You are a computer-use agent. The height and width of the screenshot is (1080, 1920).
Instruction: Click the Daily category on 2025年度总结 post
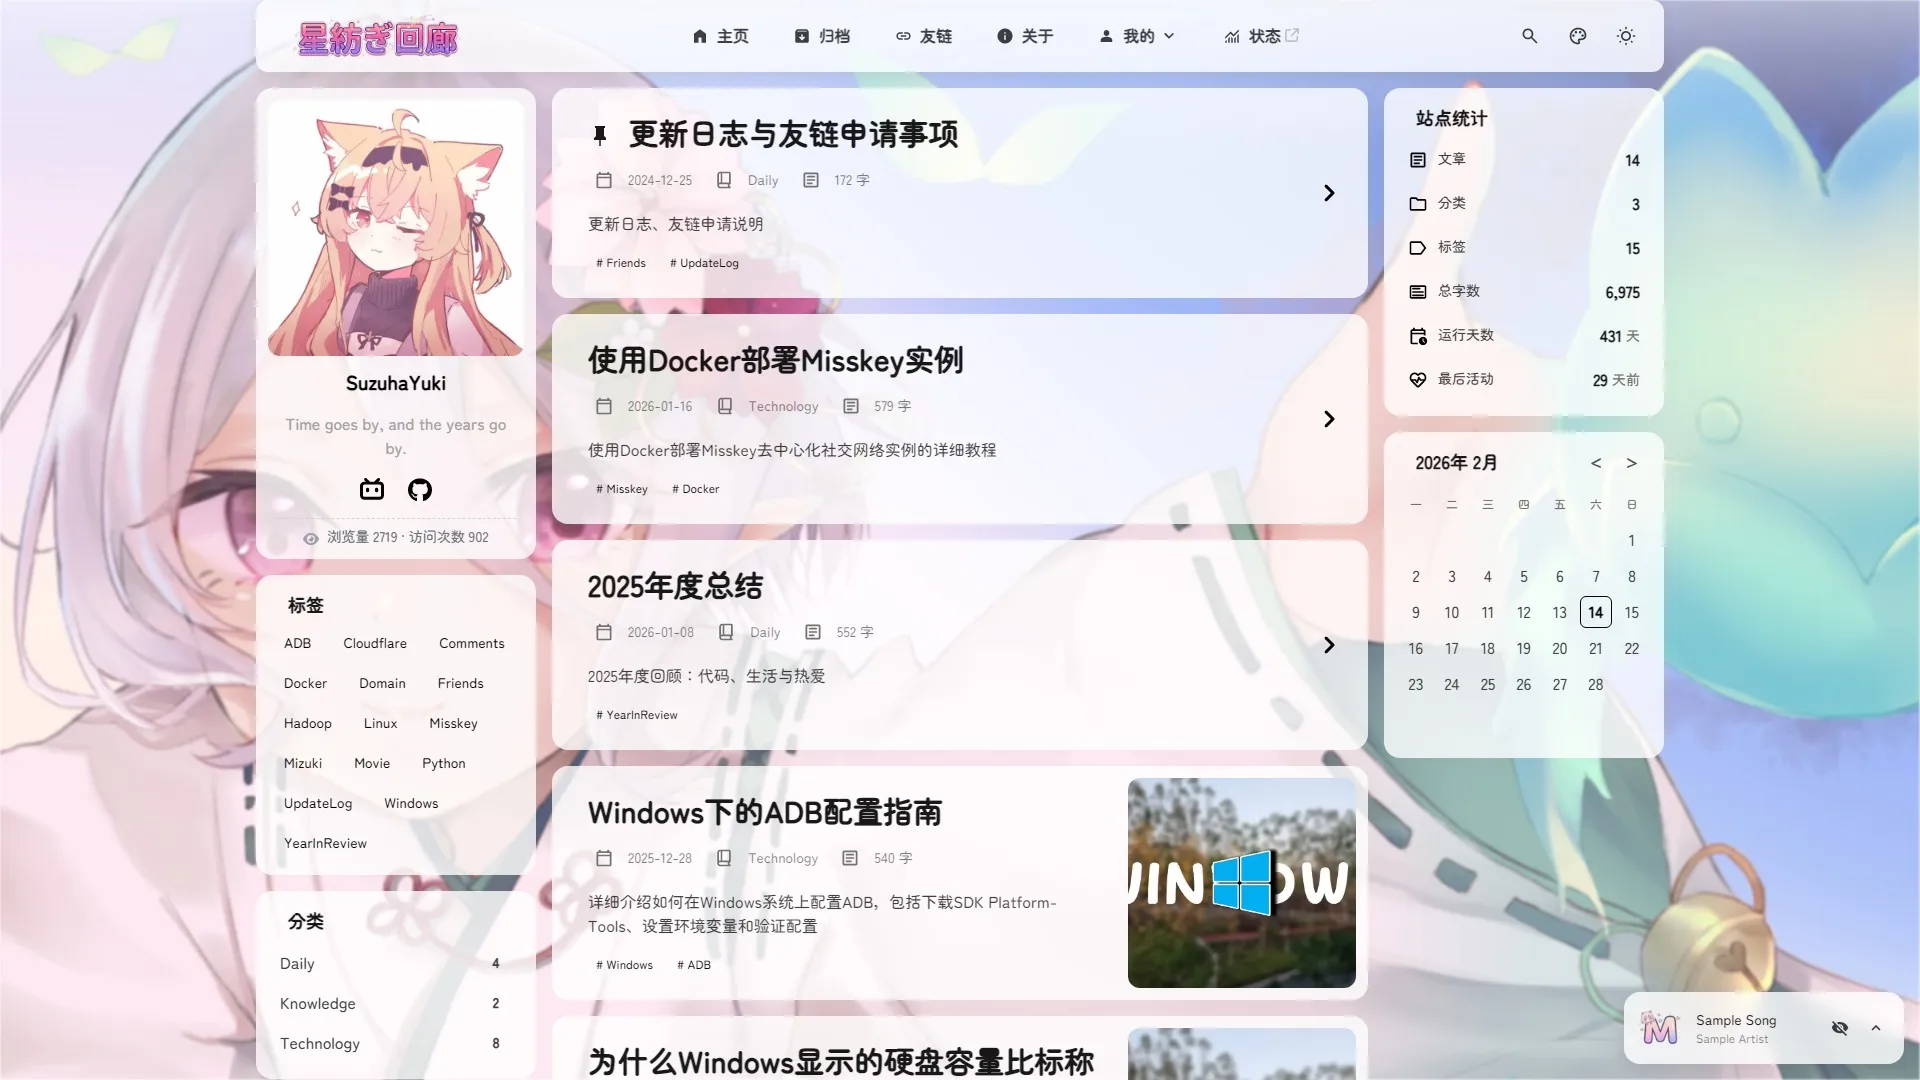pyautogui.click(x=765, y=632)
